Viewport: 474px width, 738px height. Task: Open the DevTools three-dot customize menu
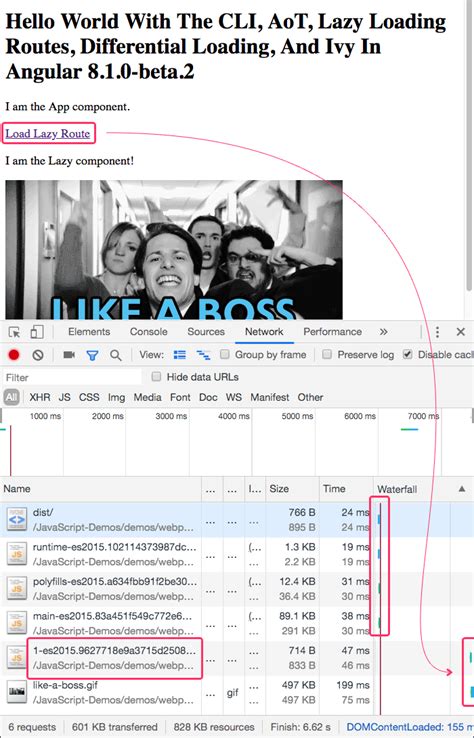(437, 332)
